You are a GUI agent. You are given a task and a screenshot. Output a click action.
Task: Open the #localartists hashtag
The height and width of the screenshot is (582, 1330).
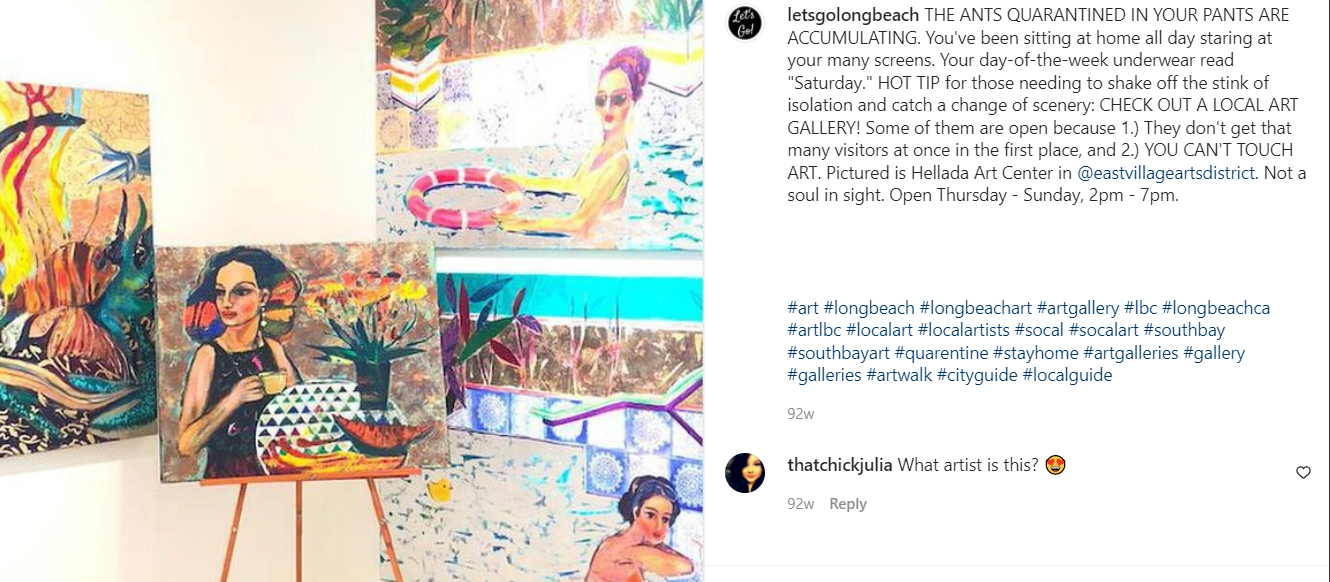pos(963,330)
